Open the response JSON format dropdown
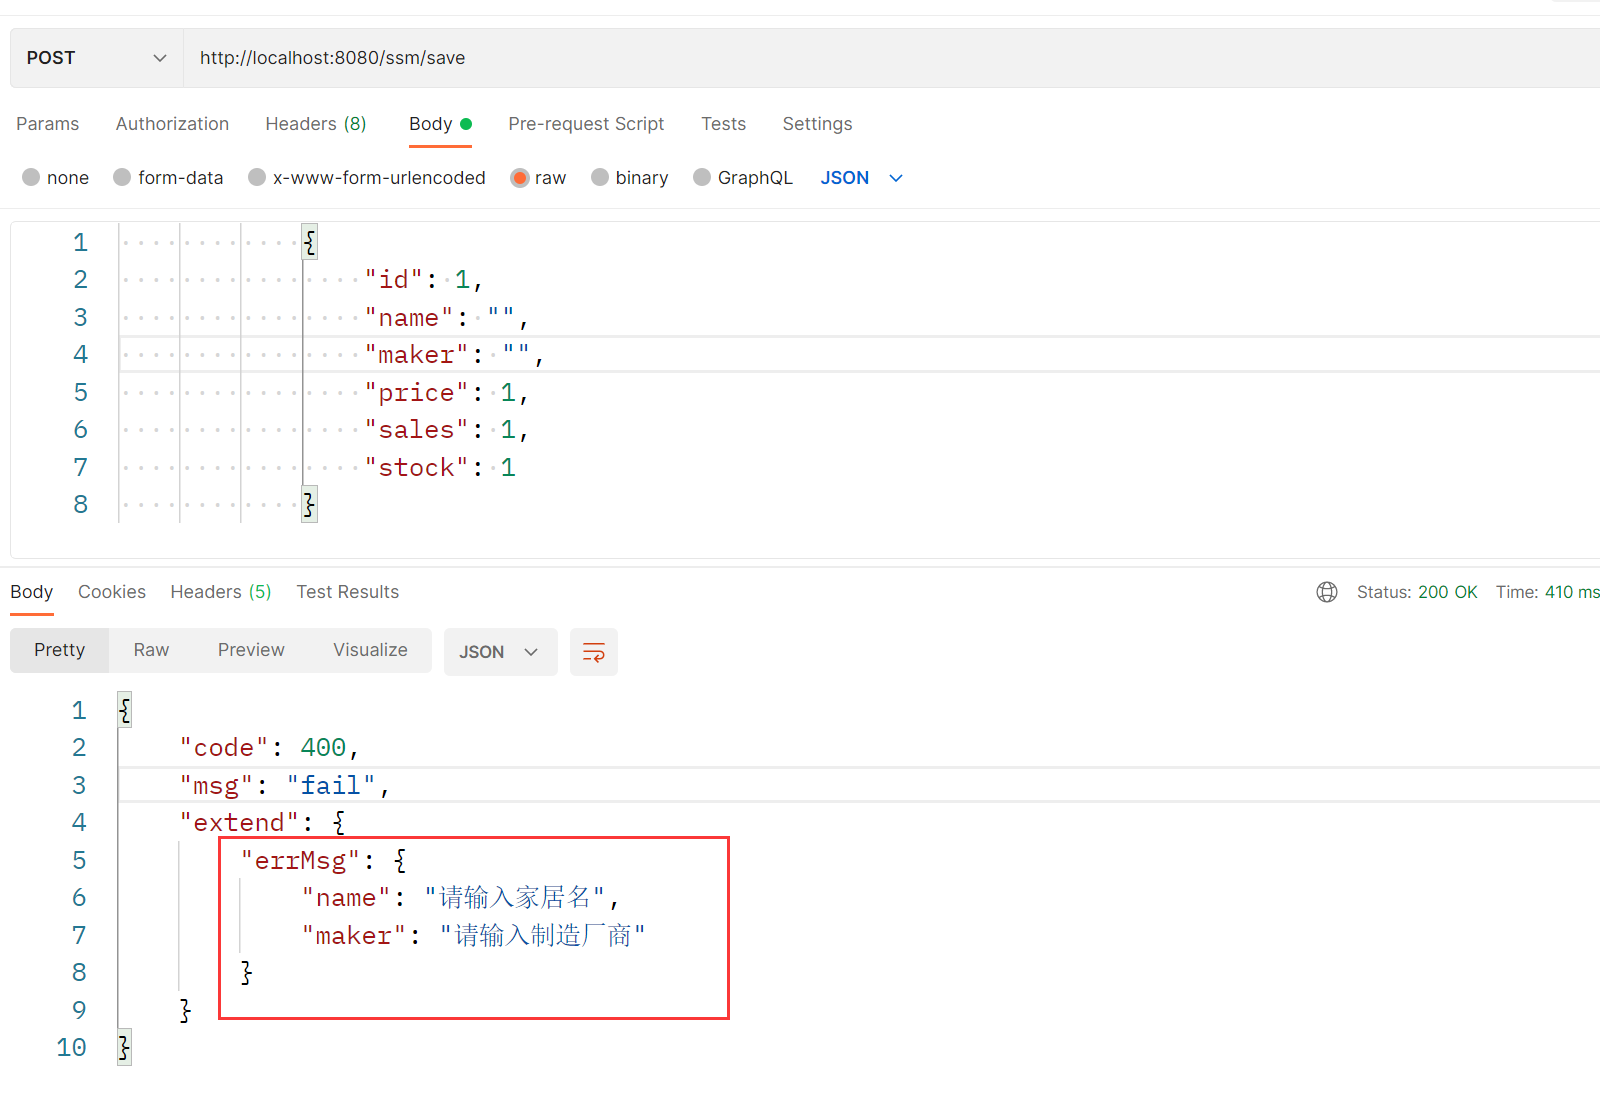The image size is (1600, 1116). 500,652
